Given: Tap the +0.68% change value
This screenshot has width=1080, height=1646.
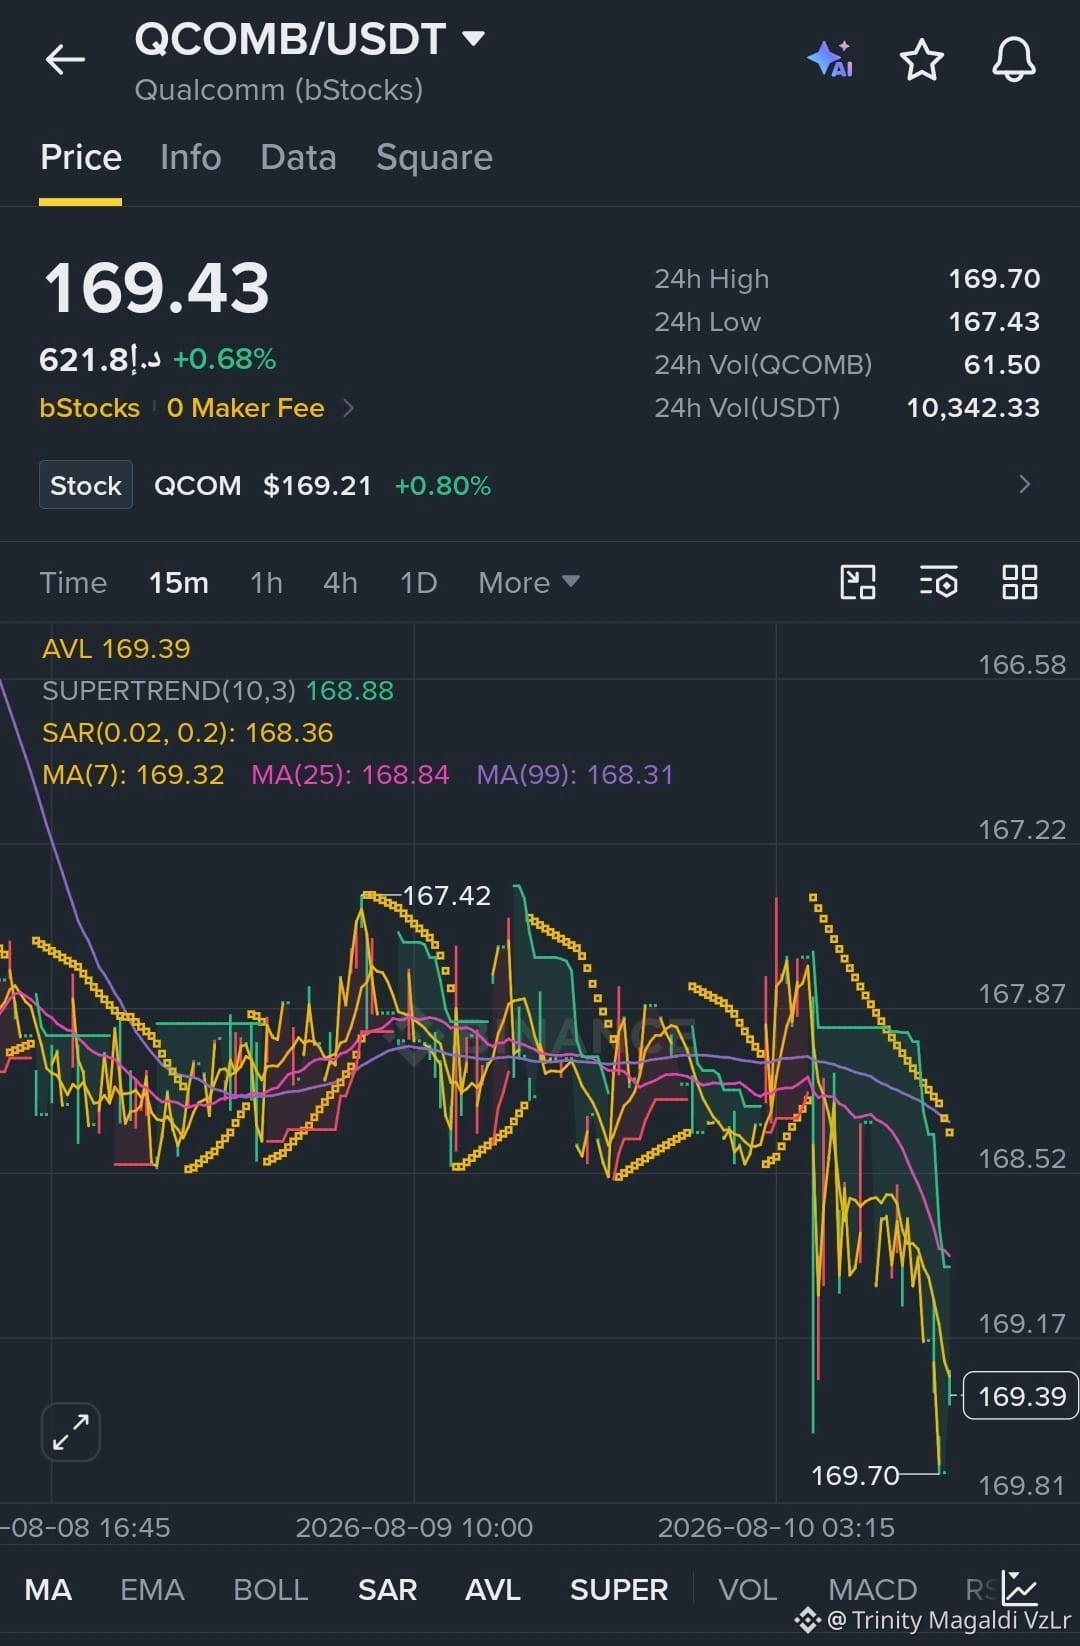Looking at the screenshot, I should pos(224,359).
